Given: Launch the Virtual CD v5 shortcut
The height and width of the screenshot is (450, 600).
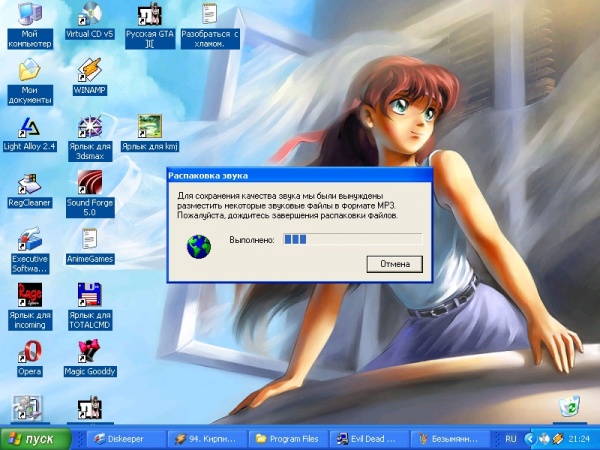Looking at the screenshot, I should click(x=90, y=21).
